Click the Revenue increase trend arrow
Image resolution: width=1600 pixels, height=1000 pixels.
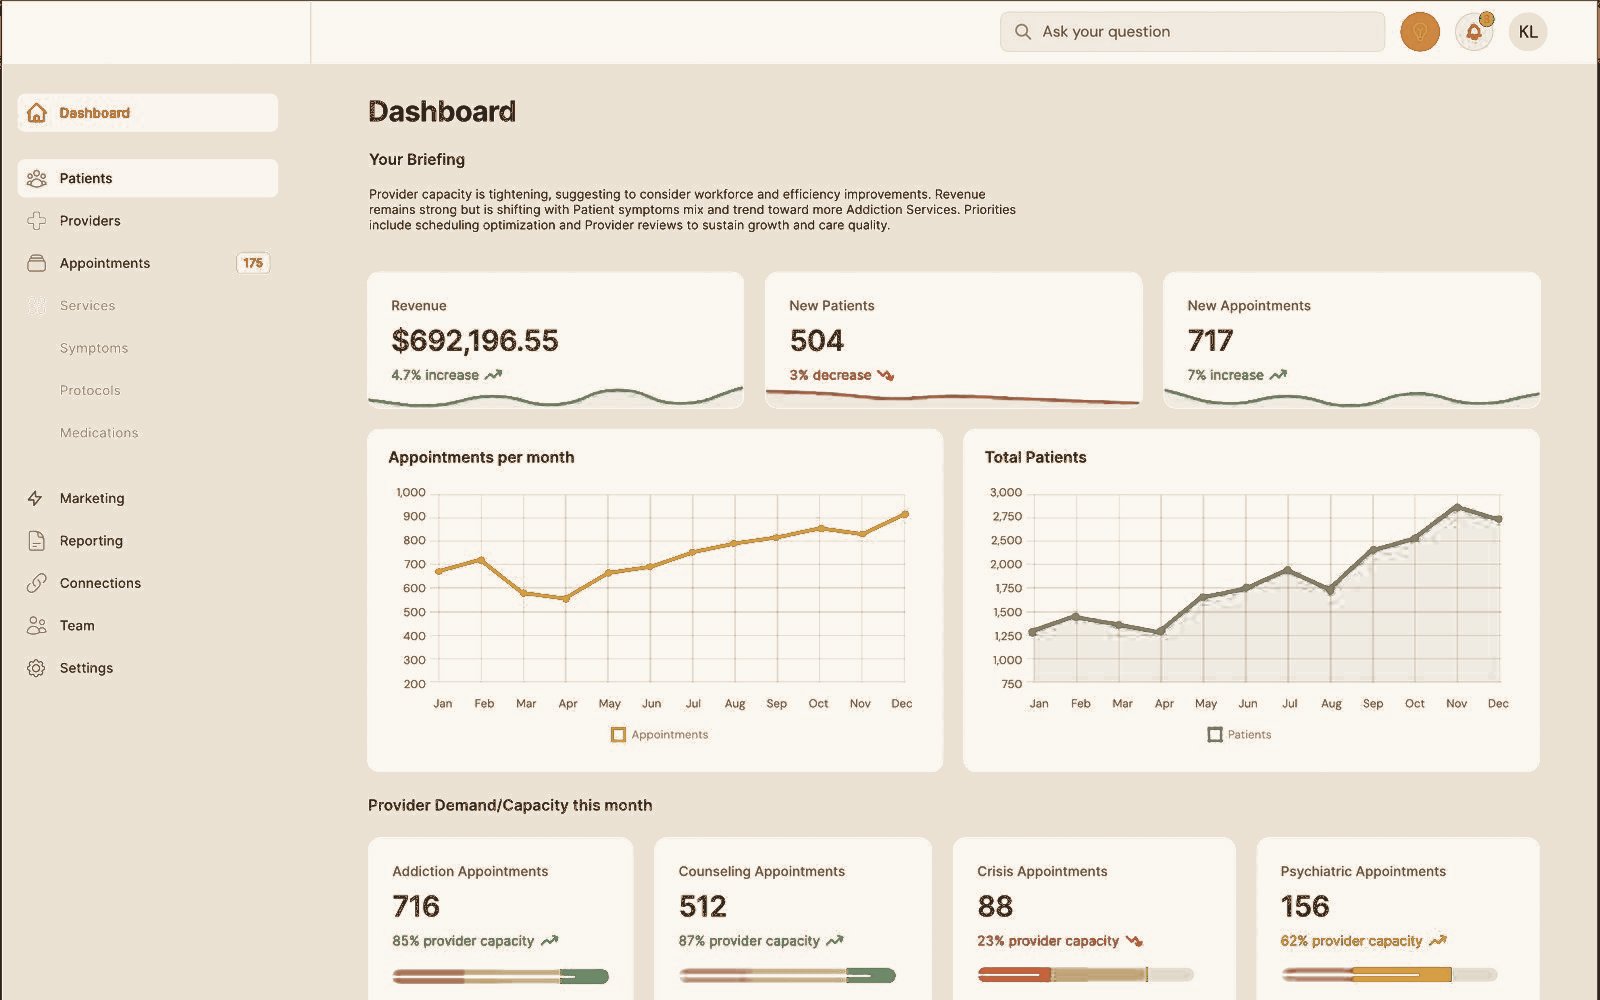493,375
